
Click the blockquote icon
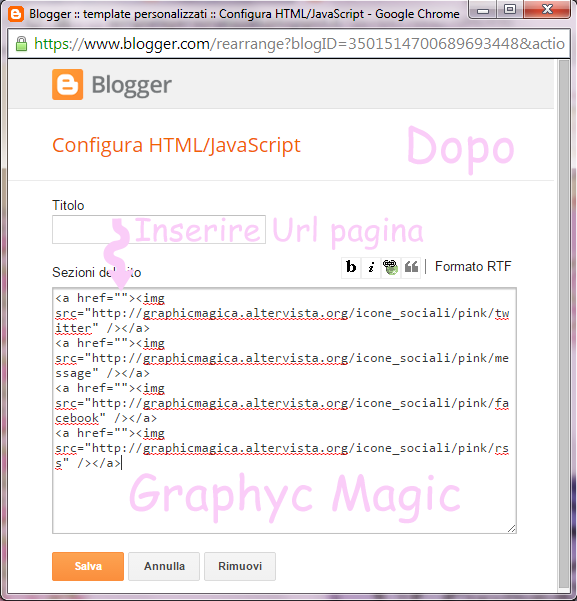(411, 267)
